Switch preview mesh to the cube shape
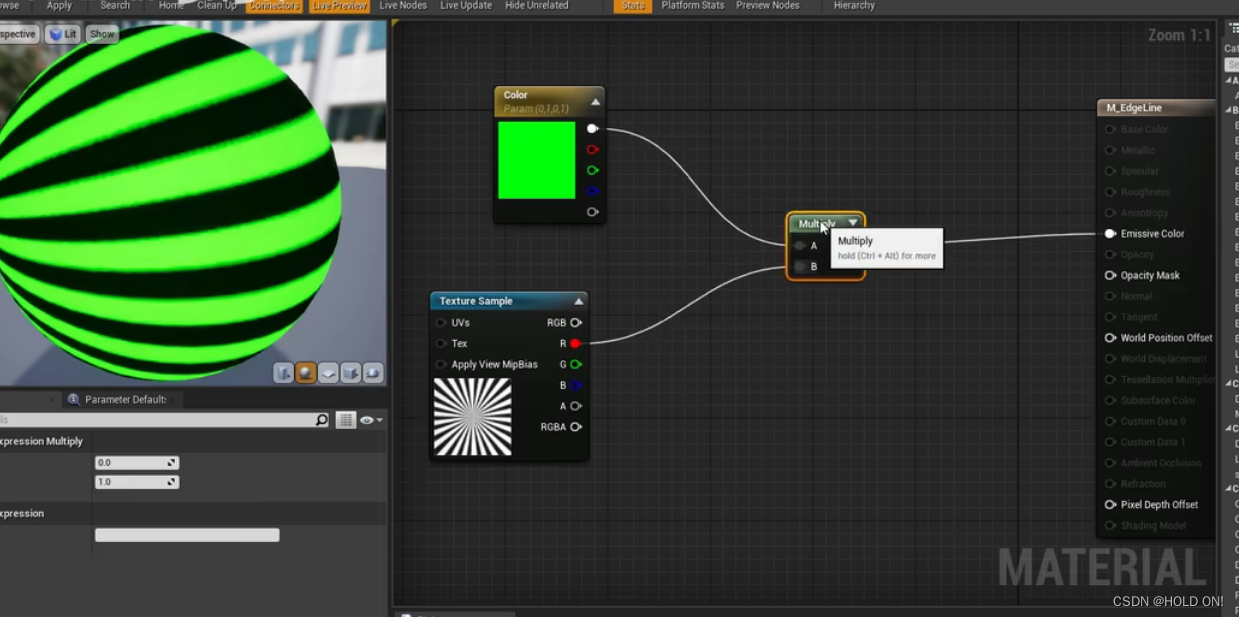The image size is (1239, 617). [349, 372]
